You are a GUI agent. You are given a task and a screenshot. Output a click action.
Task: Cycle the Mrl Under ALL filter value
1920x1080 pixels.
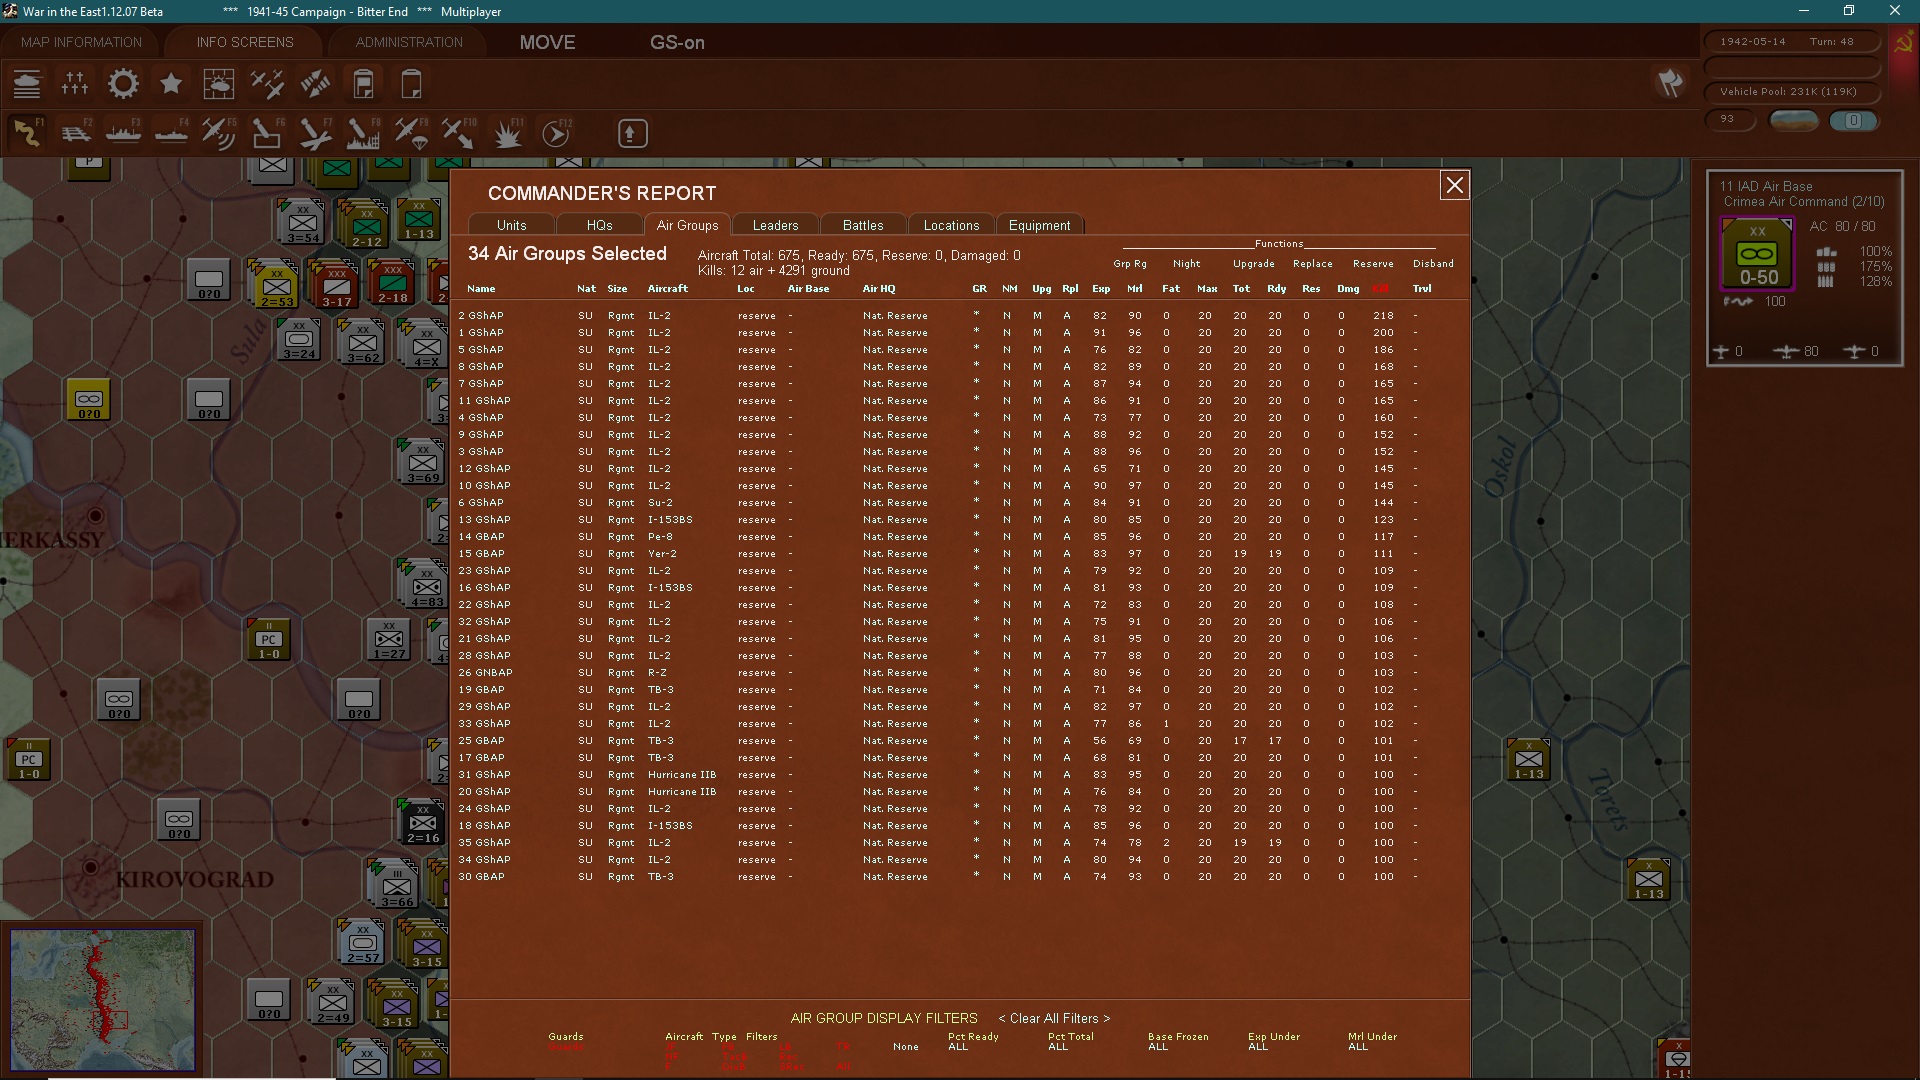click(x=1358, y=1047)
